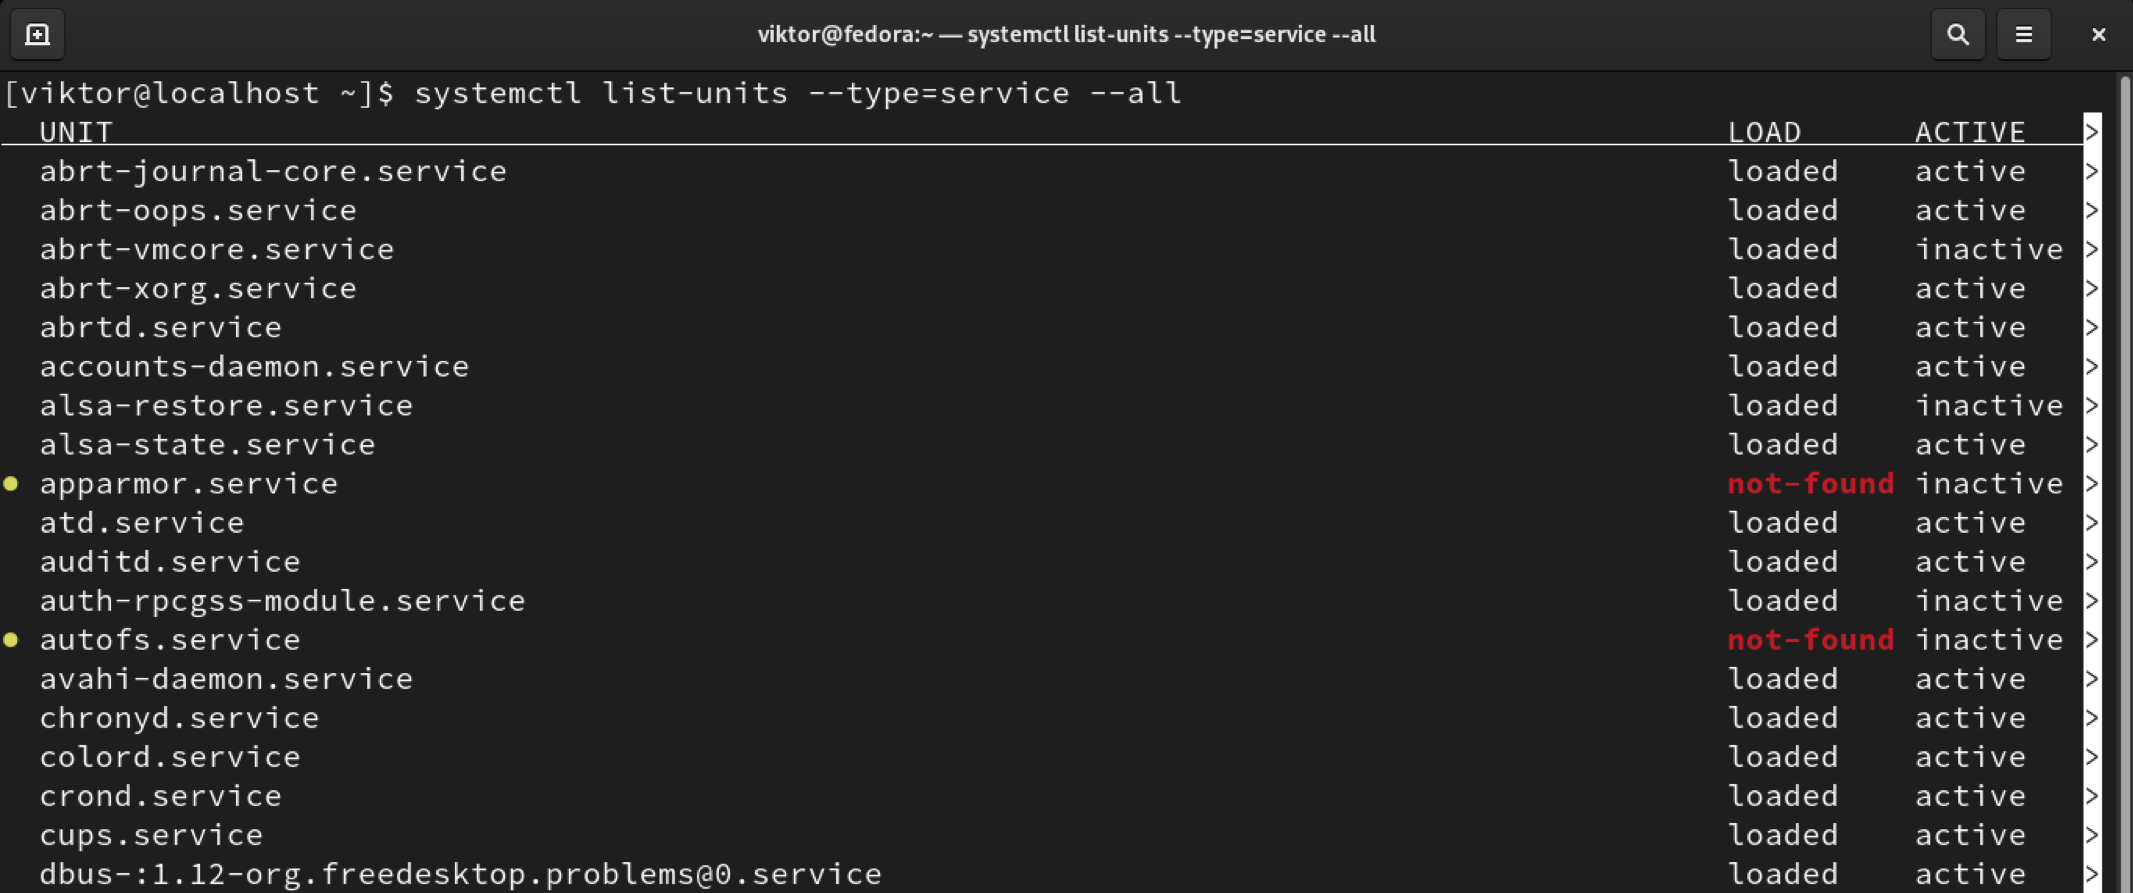This screenshot has height=893, width=2133.
Task: Click the yellow dot beside autofs.service
Action: pyautogui.click(x=11, y=640)
